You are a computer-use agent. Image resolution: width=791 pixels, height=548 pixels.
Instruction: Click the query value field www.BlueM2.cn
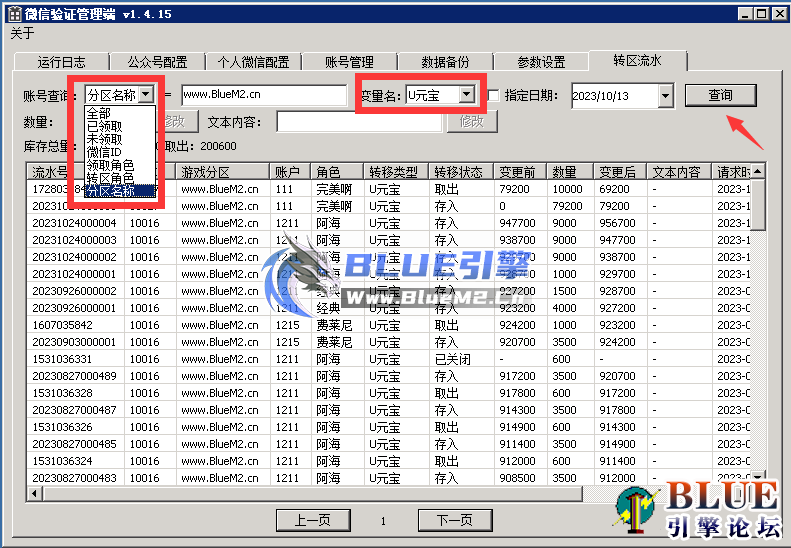coord(264,94)
